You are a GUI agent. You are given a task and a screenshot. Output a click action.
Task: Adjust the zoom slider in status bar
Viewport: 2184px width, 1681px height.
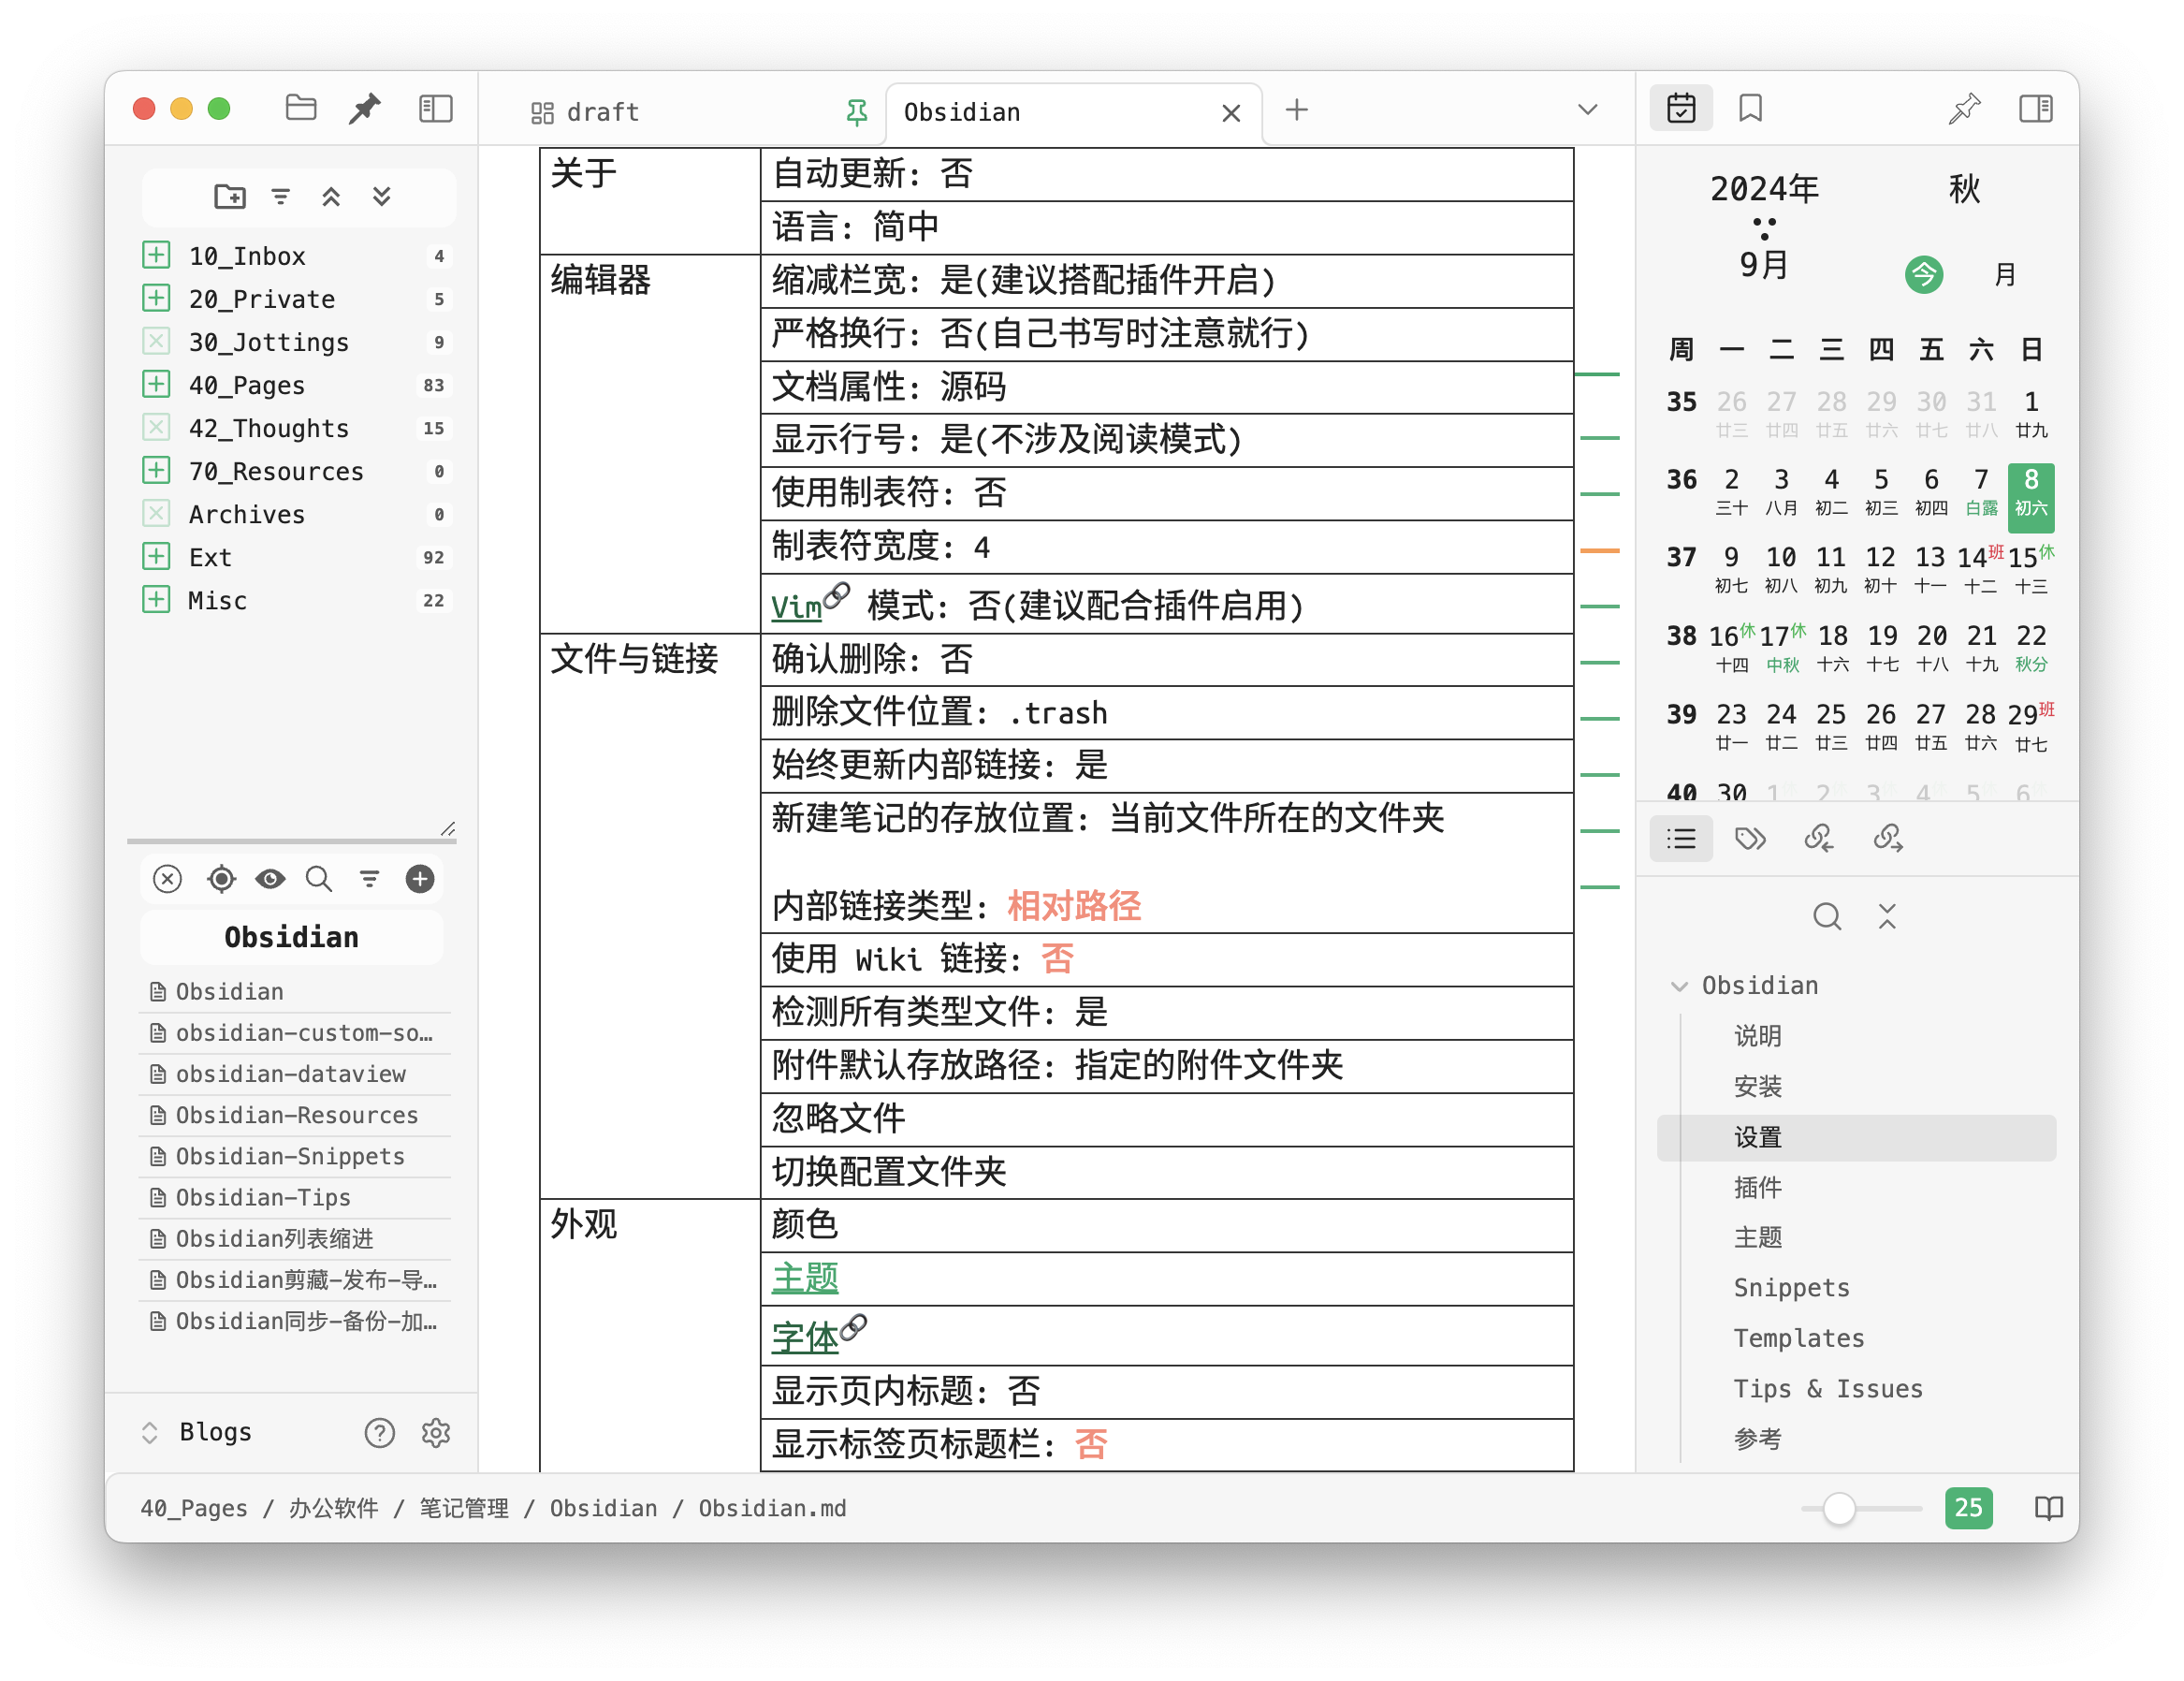pyautogui.click(x=1838, y=1508)
